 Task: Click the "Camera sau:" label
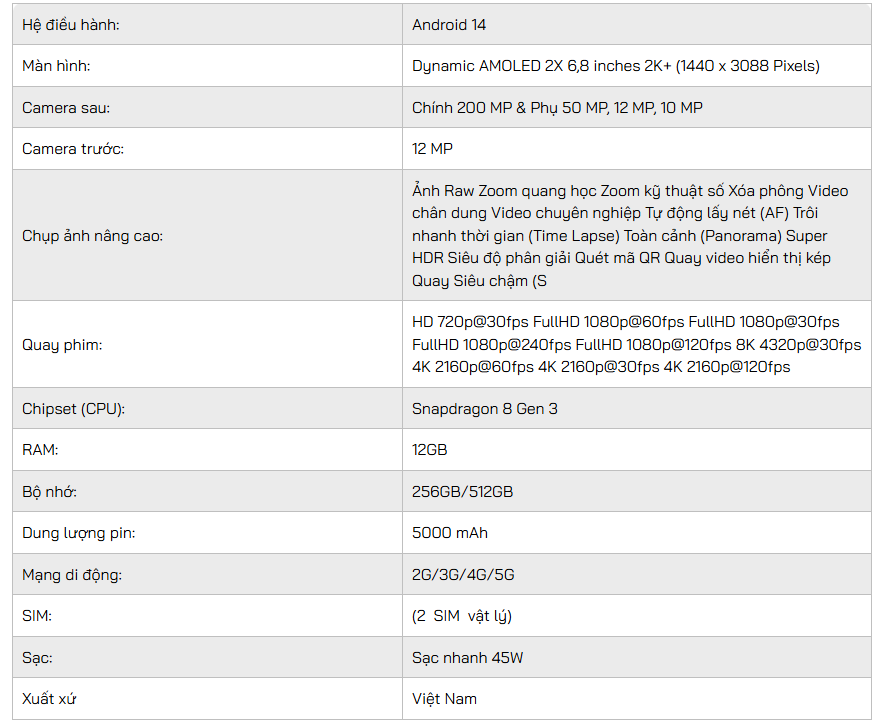[x=66, y=107]
